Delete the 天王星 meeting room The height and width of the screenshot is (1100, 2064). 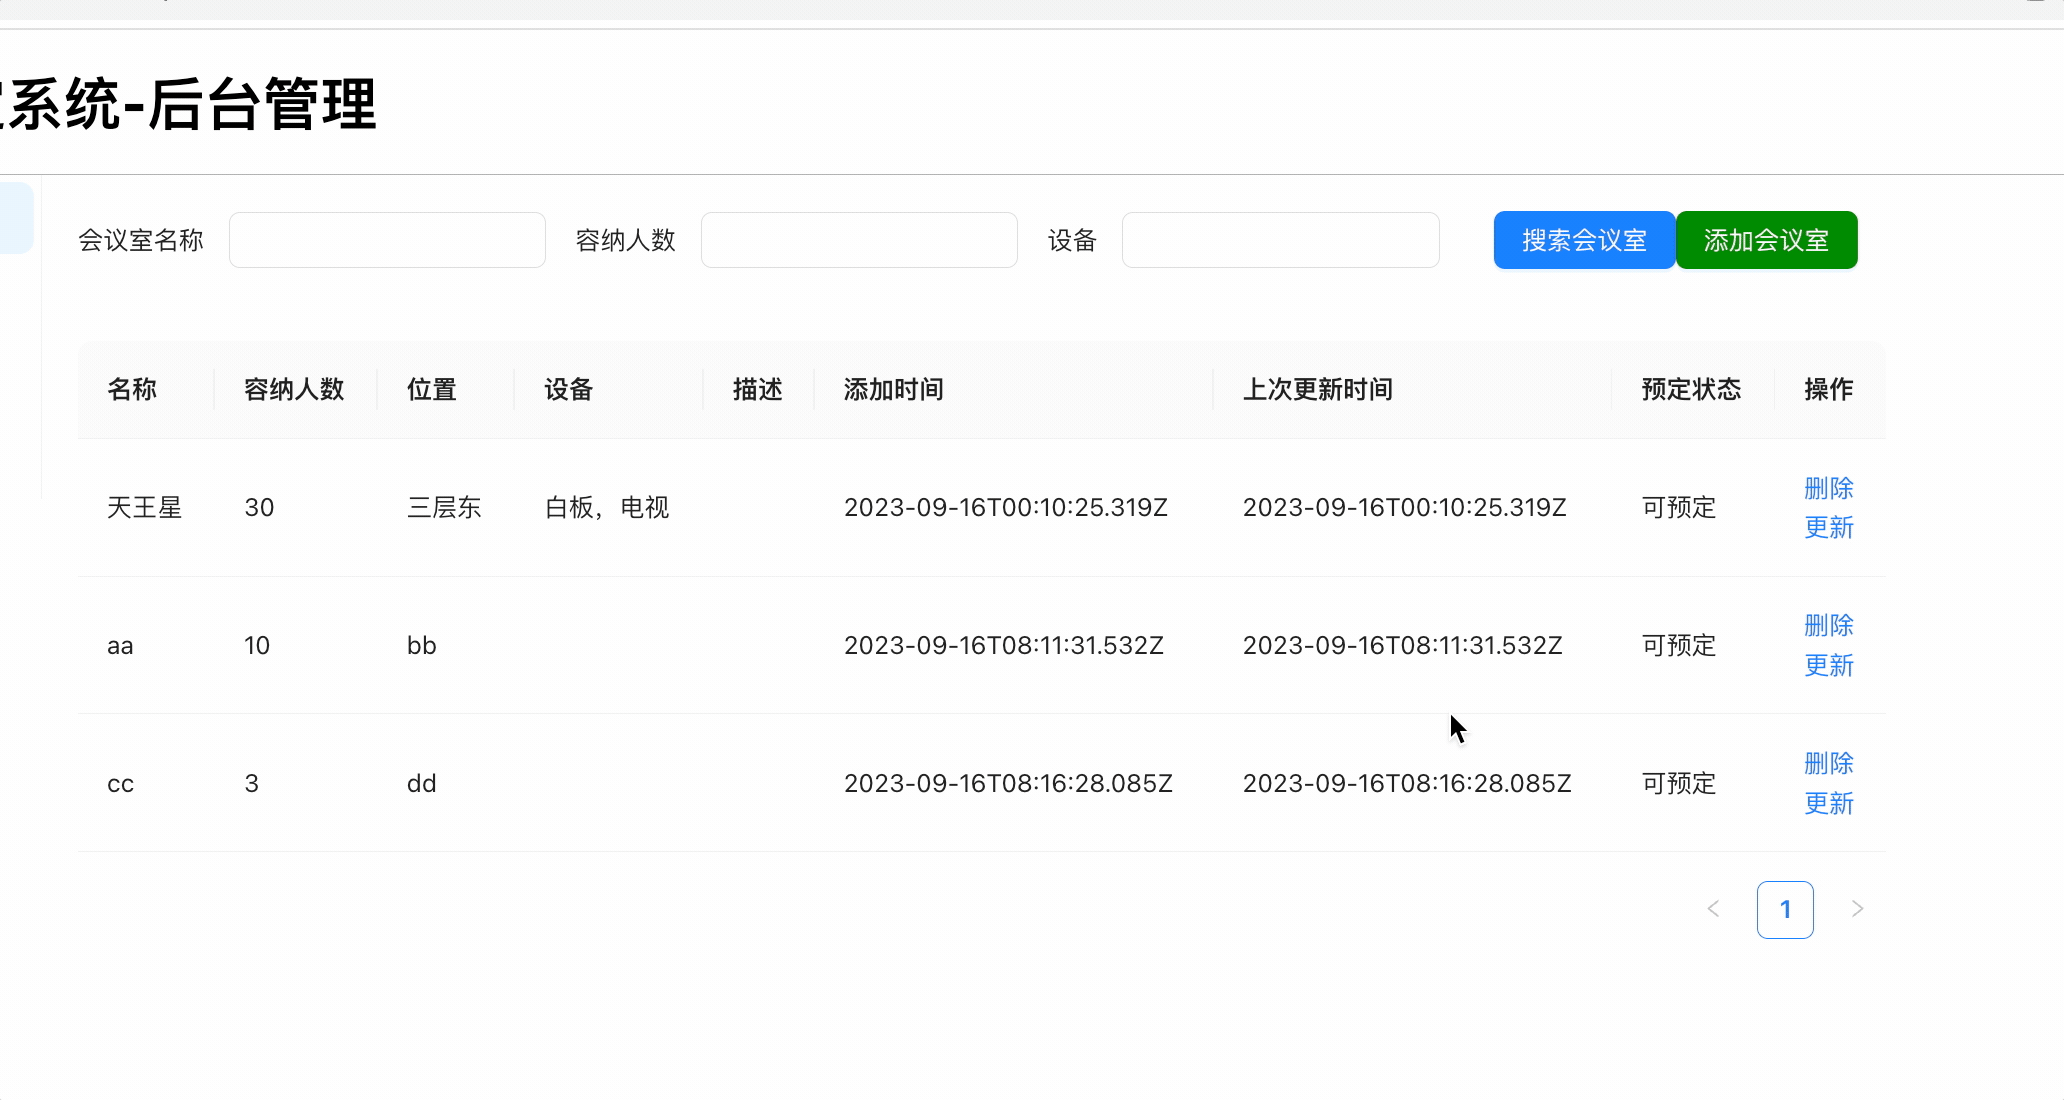point(1828,488)
